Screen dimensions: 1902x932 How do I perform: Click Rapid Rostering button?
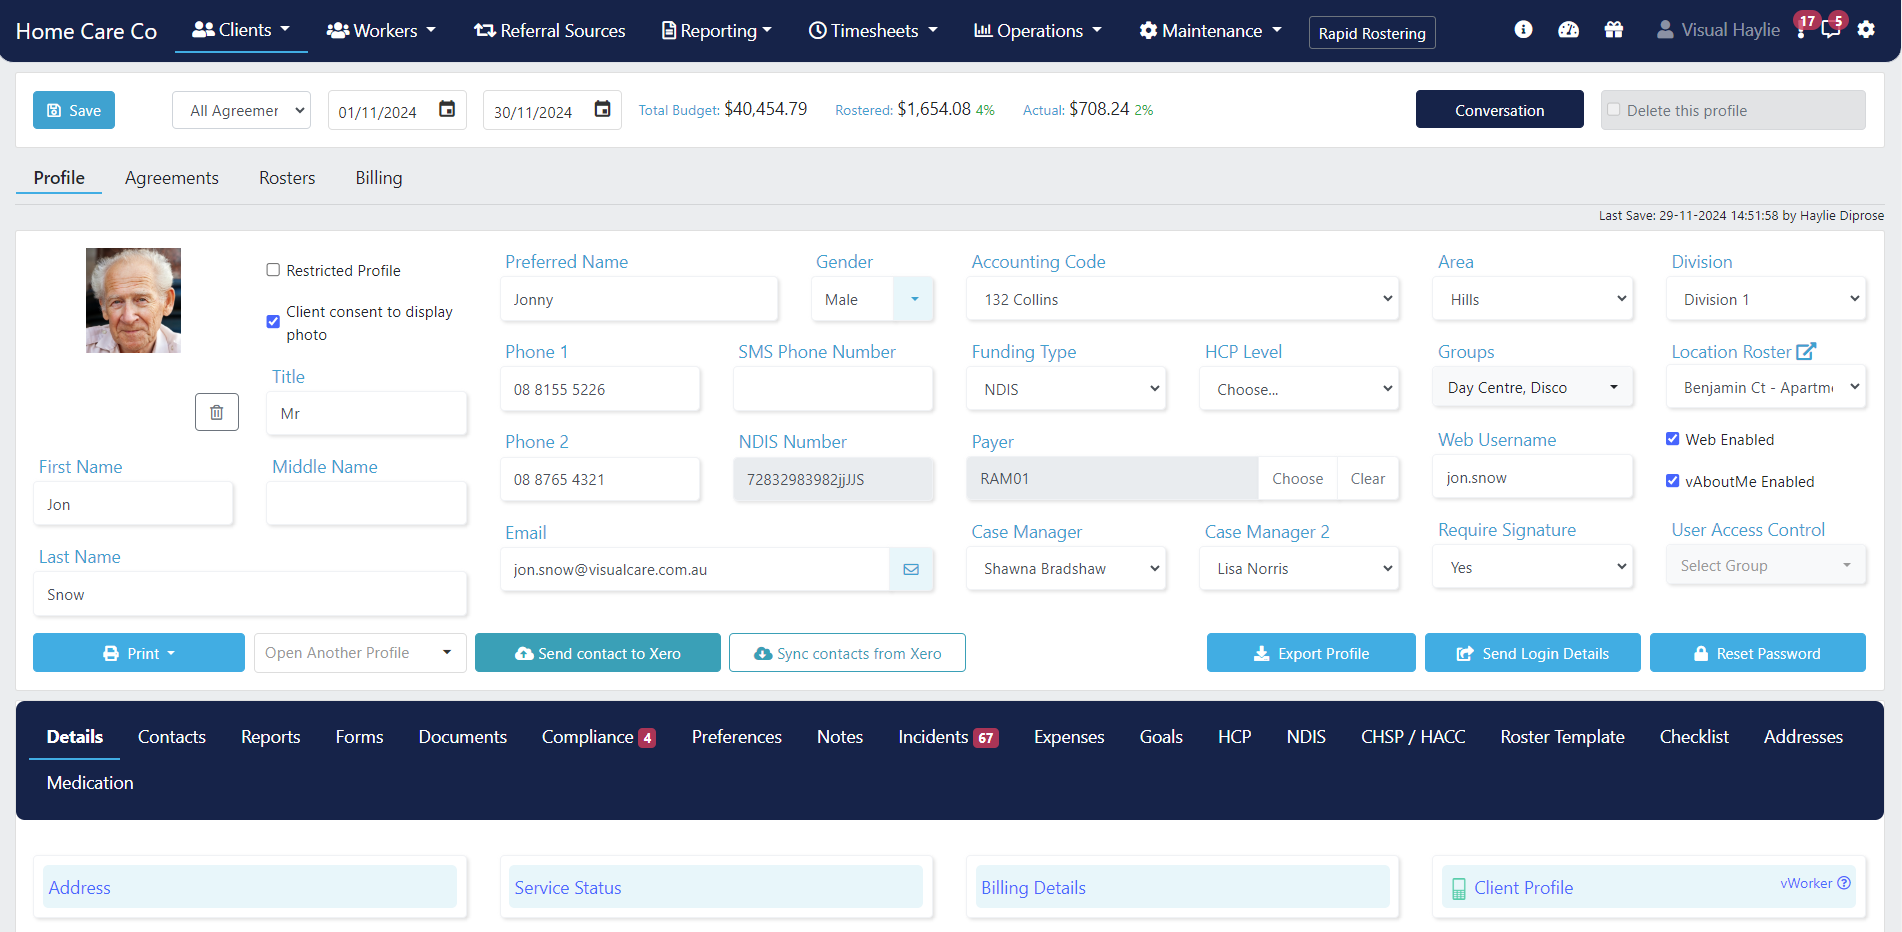pos(1372,33)
